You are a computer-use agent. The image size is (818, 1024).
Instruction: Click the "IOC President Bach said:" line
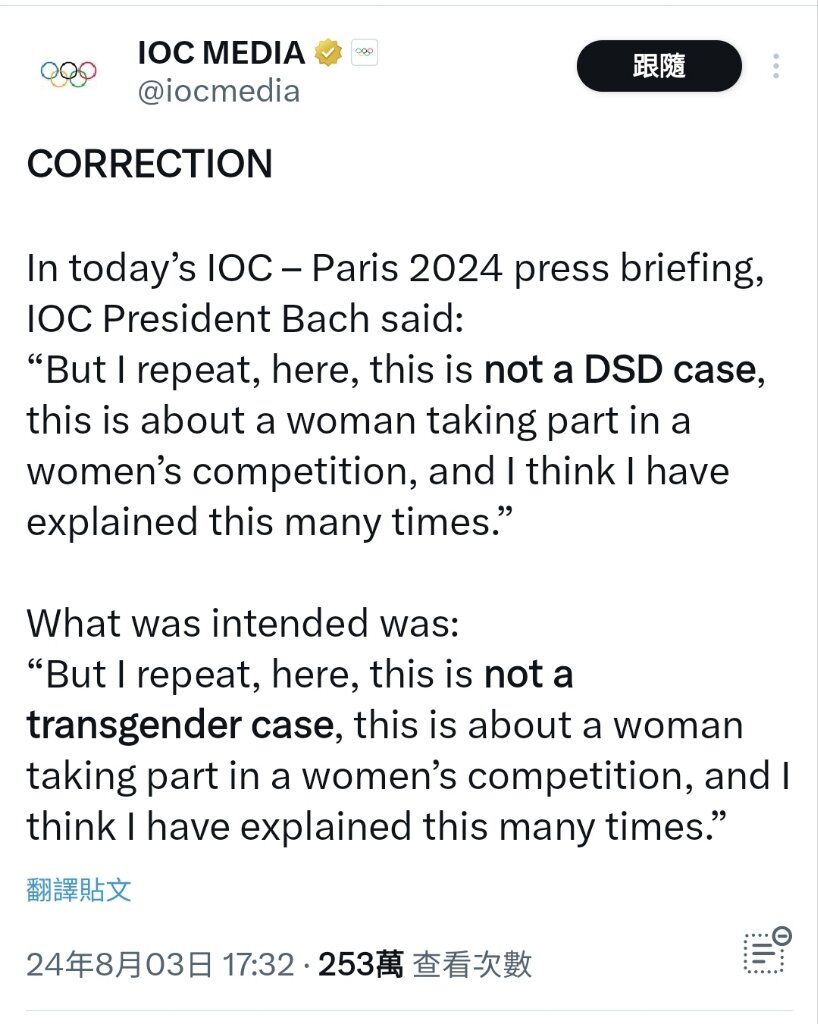point(245,319)
